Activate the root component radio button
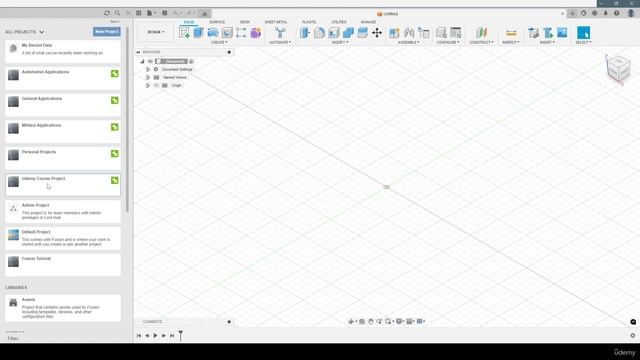 (191, 61)
